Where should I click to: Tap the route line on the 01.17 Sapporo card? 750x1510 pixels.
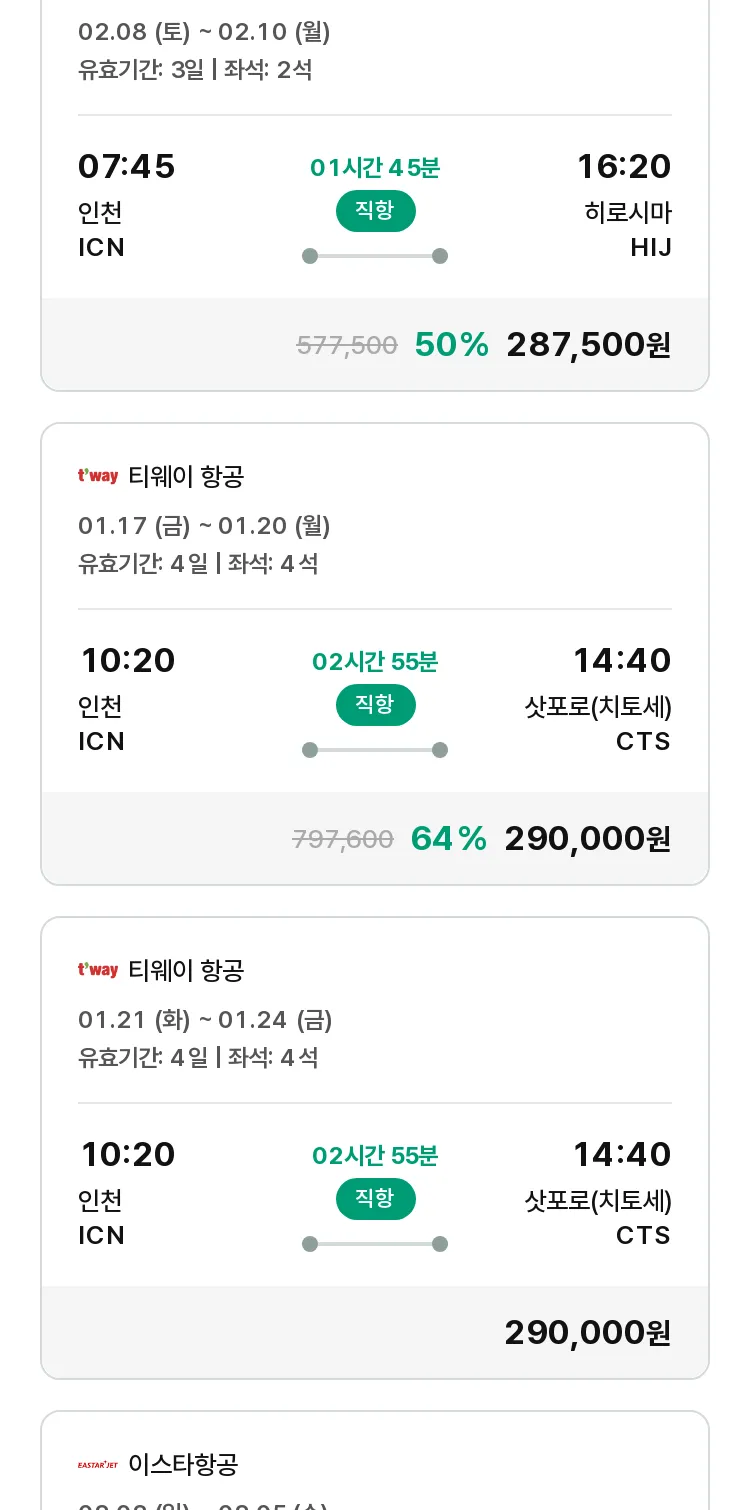(375, 750)
